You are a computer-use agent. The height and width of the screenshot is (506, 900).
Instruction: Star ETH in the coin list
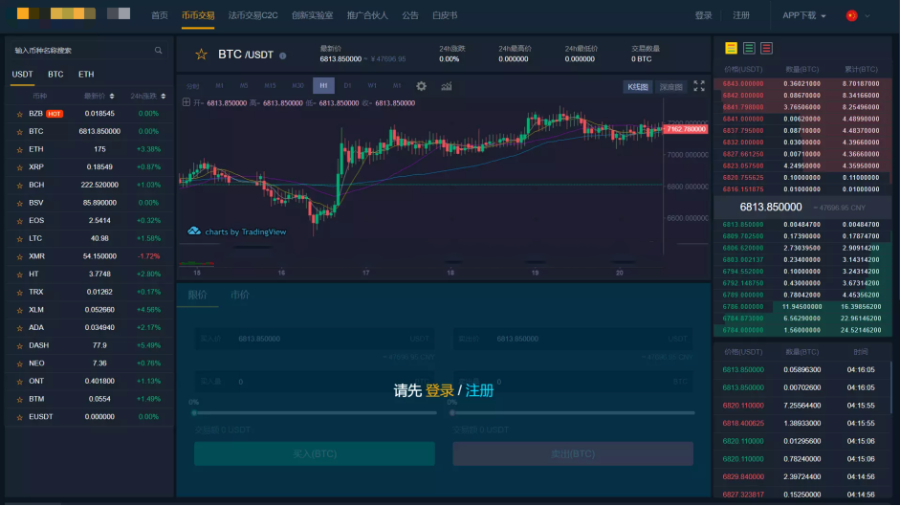tap(19, 148)
